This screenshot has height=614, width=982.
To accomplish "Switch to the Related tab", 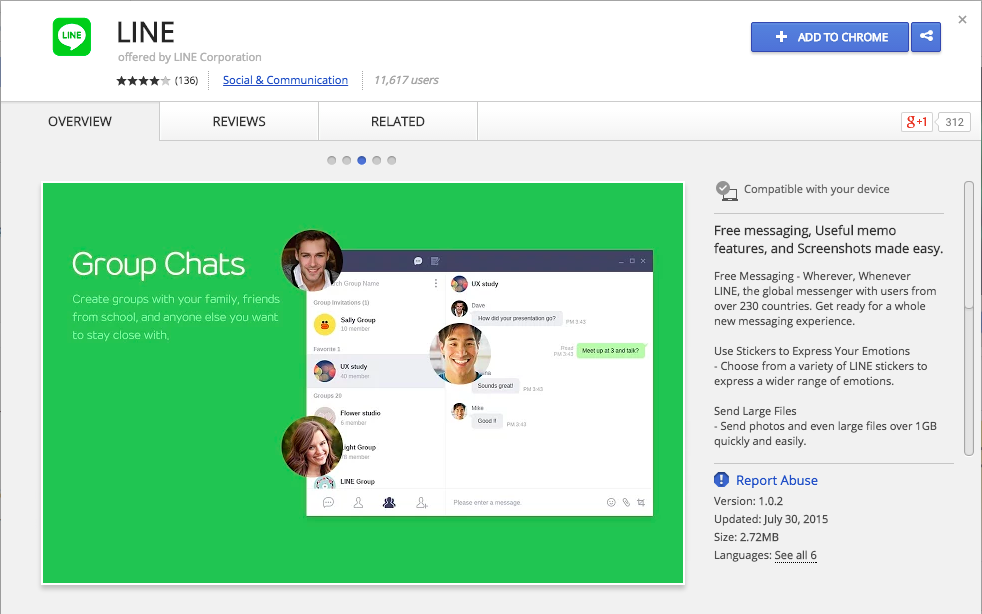I will (x=398, y=122).
